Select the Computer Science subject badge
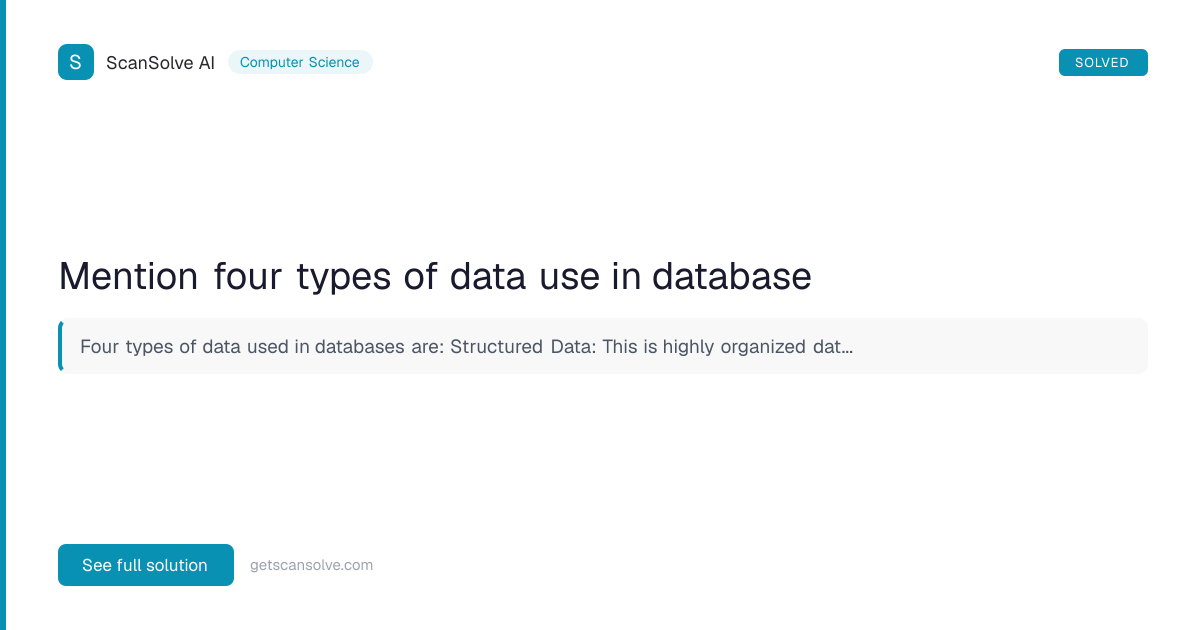Screen dimensions: 1200x630 click(x=300, y=62)
